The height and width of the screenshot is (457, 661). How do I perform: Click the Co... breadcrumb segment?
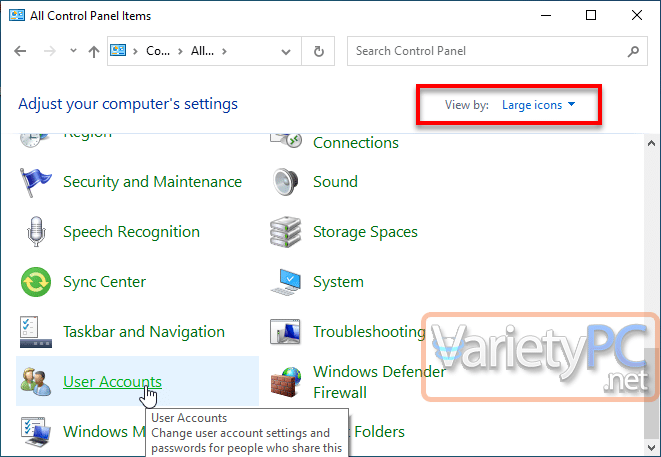point(158,51)
